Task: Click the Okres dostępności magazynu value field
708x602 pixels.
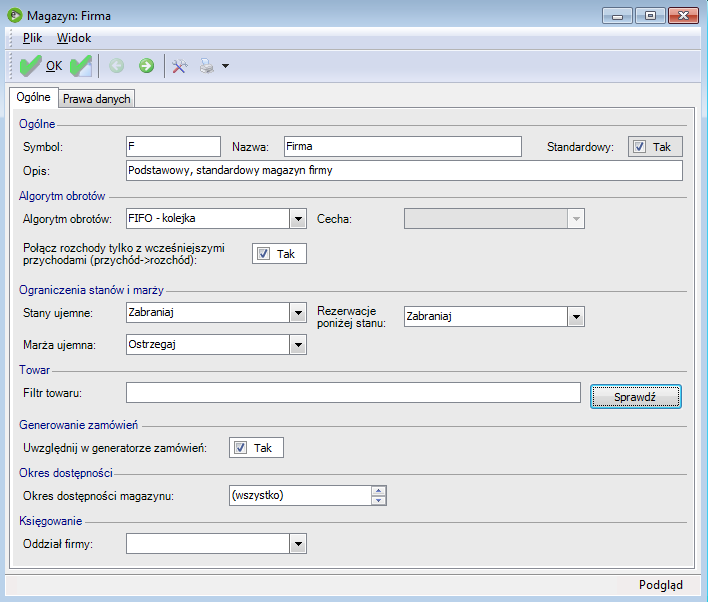Action: tap(300, 496)
